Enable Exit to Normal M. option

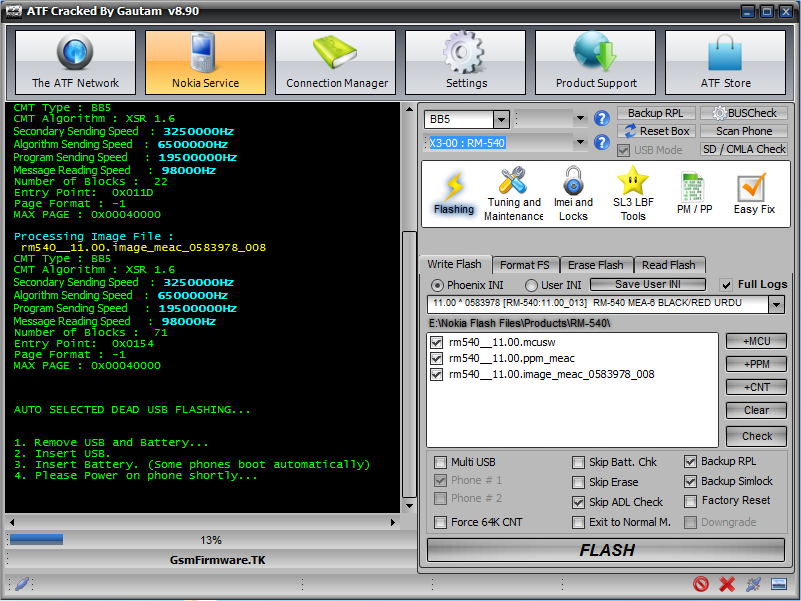pos(578,522)
